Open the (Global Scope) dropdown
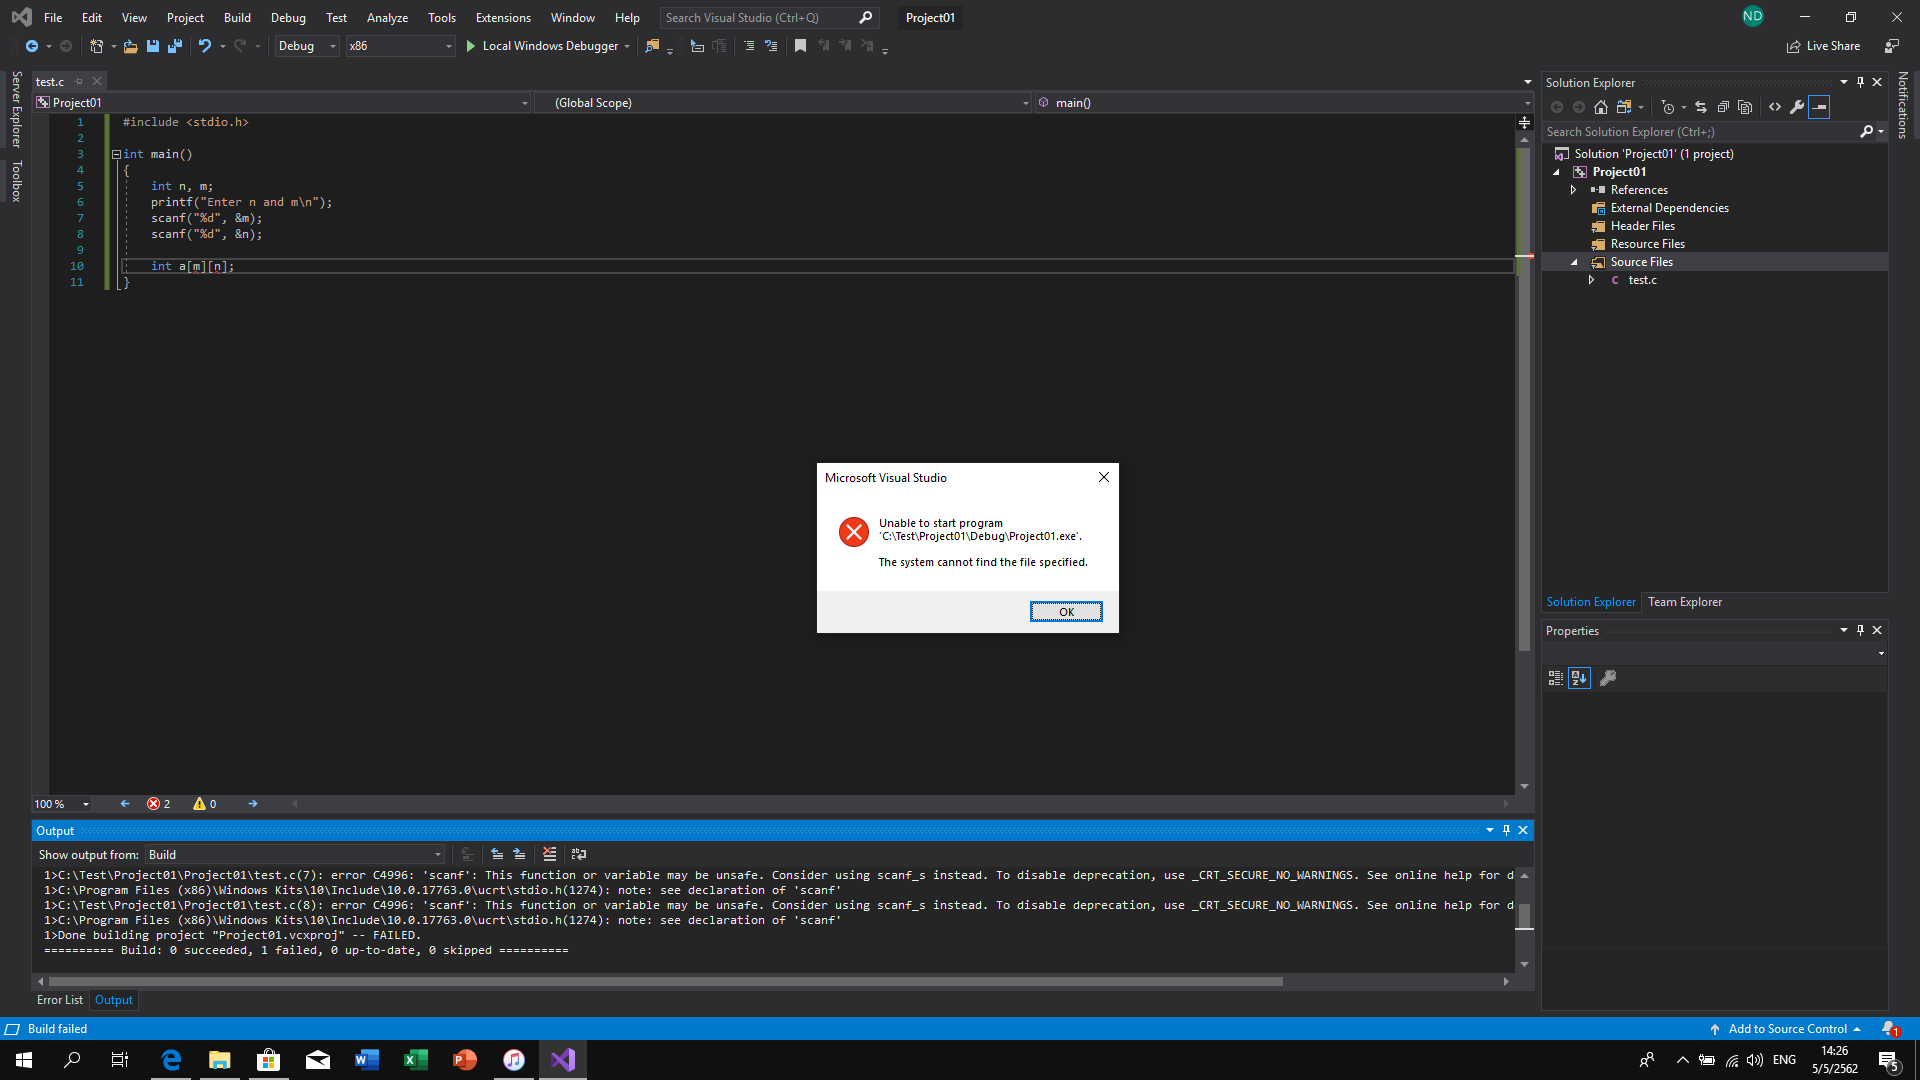The width and height of the screenshot is (1920, 1080). [784, 103]
